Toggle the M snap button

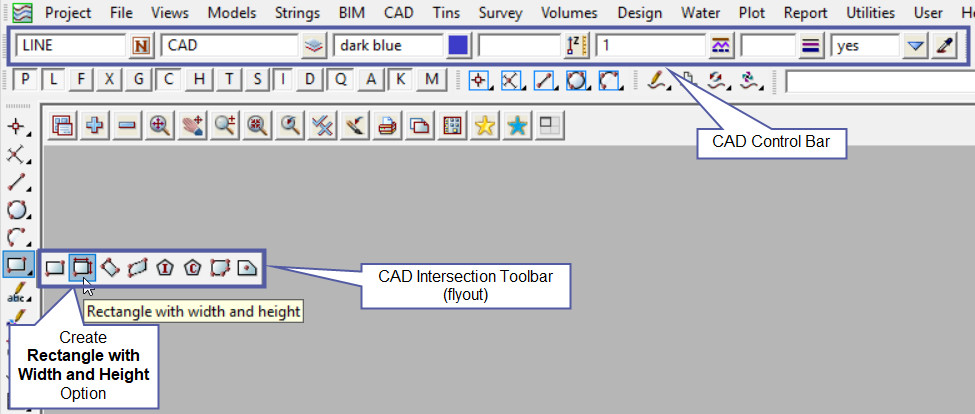click(x=432, y=80)
